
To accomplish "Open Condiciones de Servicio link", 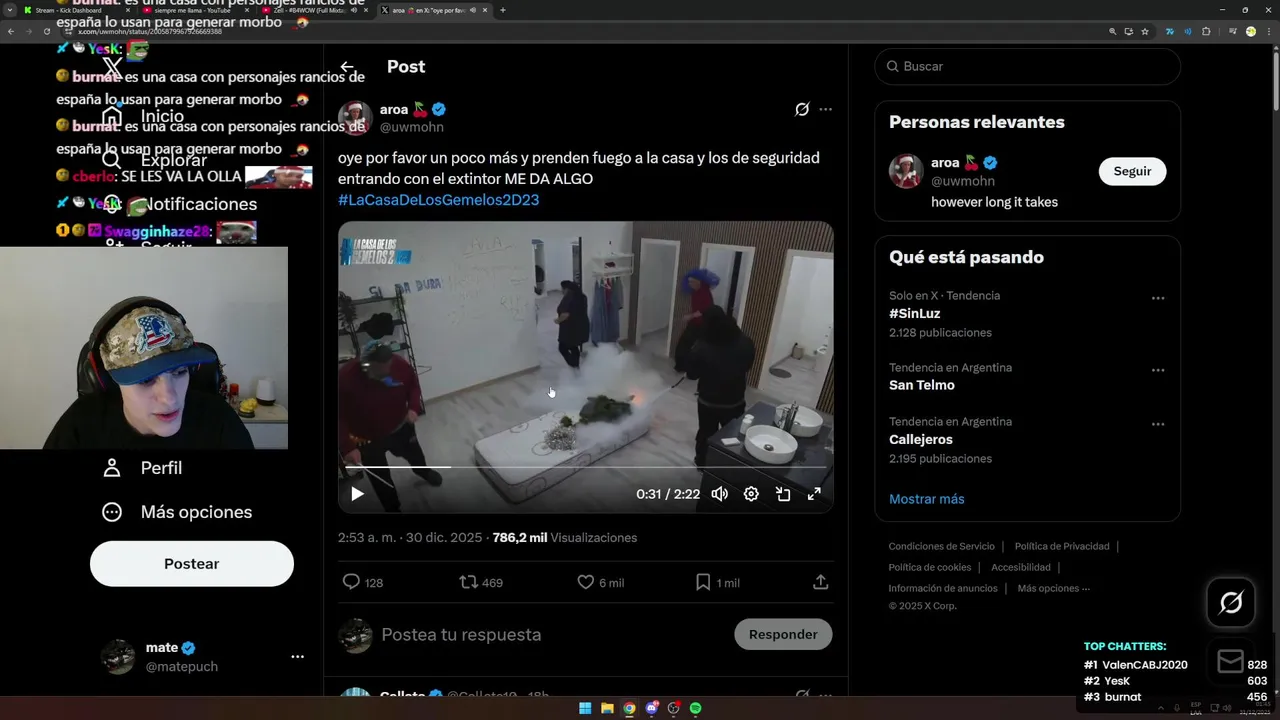I will coord(942,546).
